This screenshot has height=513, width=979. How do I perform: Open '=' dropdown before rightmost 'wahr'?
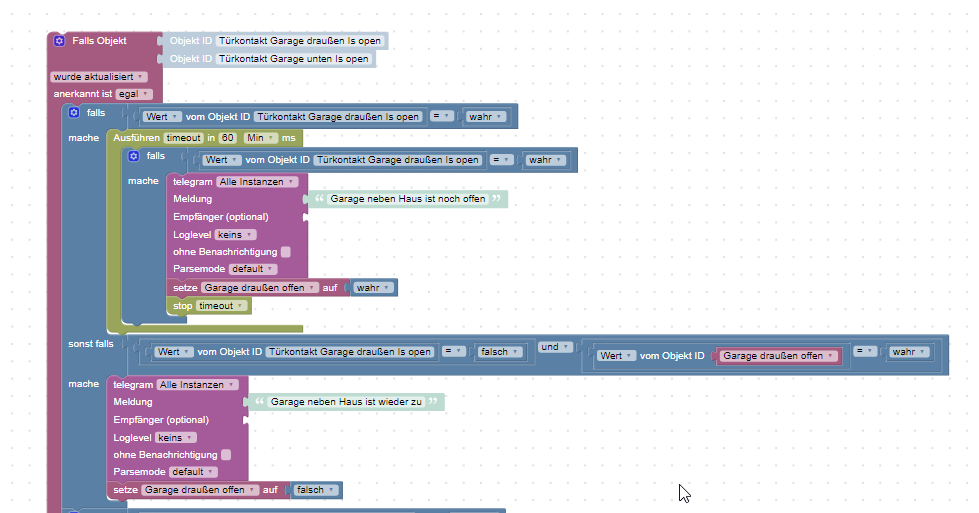click(x=865, y=353)
